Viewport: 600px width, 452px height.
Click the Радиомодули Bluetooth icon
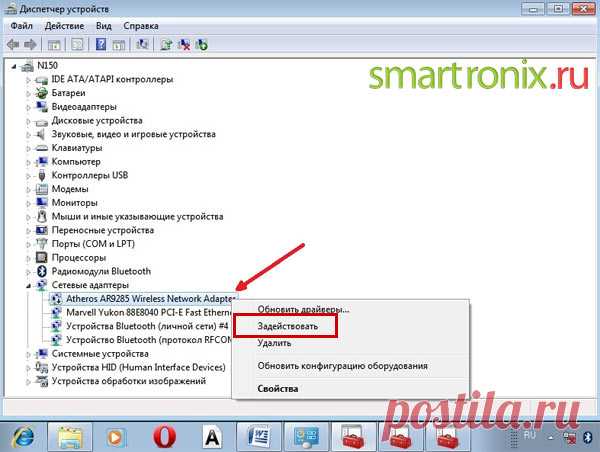(41, 271)
